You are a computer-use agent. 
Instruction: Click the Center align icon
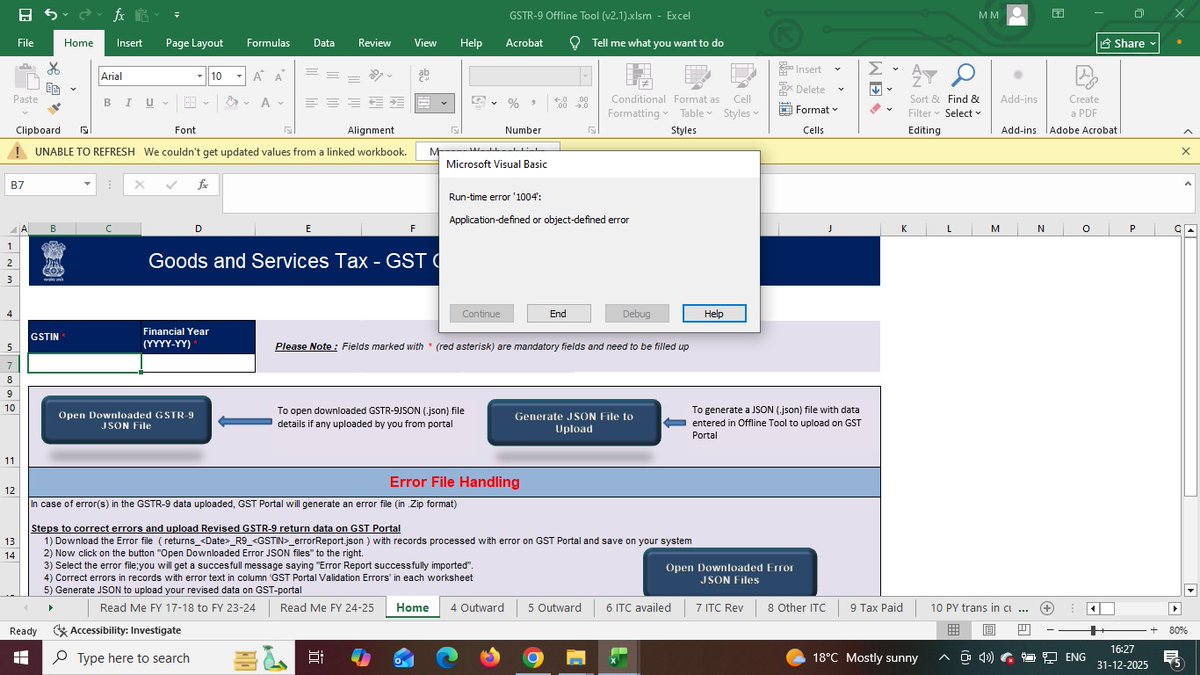point(332,103)
